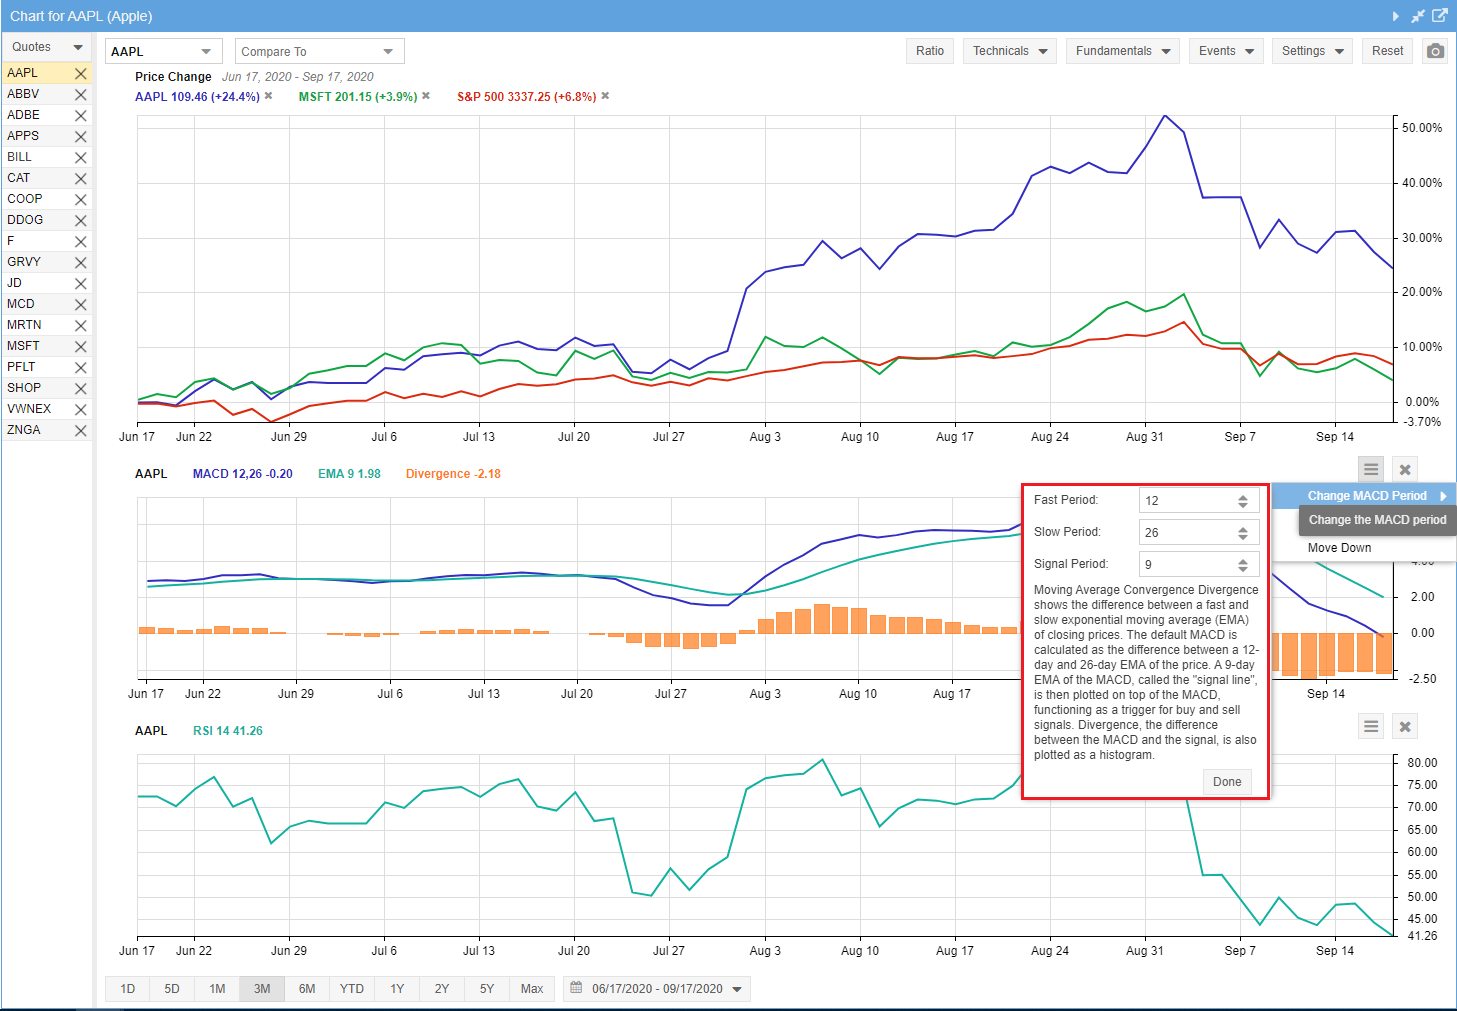
Task: Pop out chart into new window
Action: click(x=1439, y=16)
